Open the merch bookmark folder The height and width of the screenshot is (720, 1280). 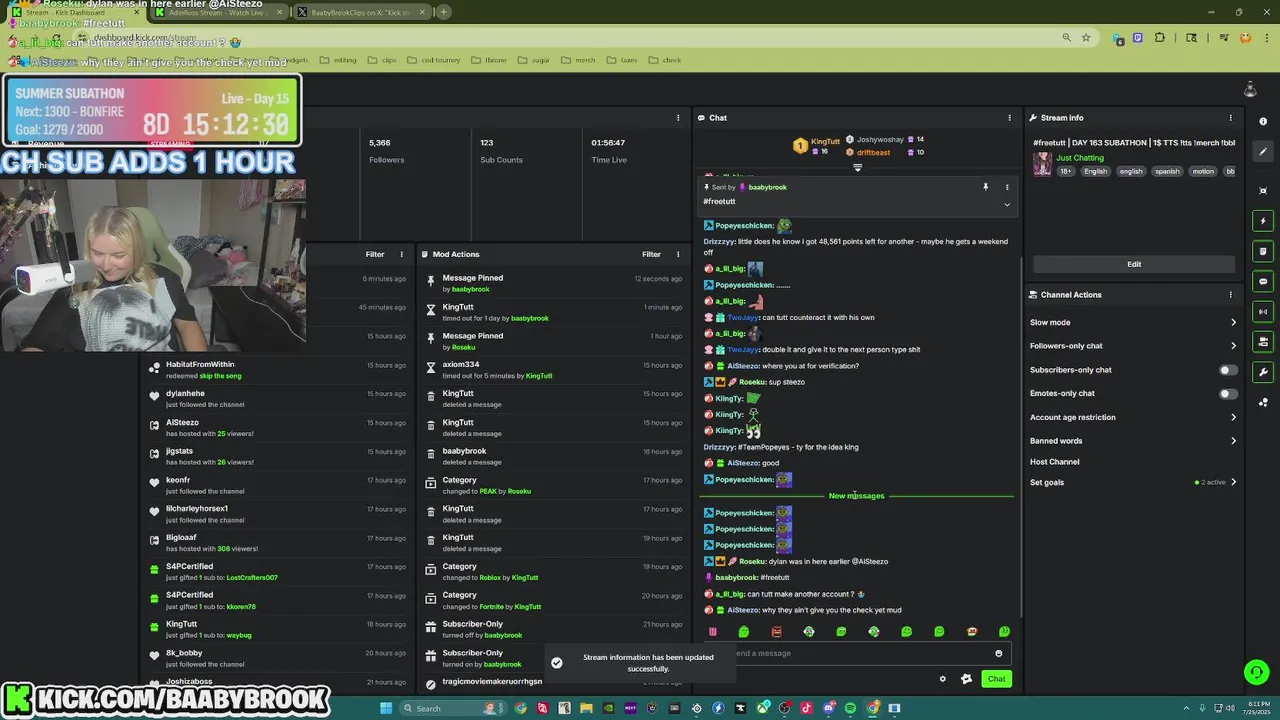(579, 60)
